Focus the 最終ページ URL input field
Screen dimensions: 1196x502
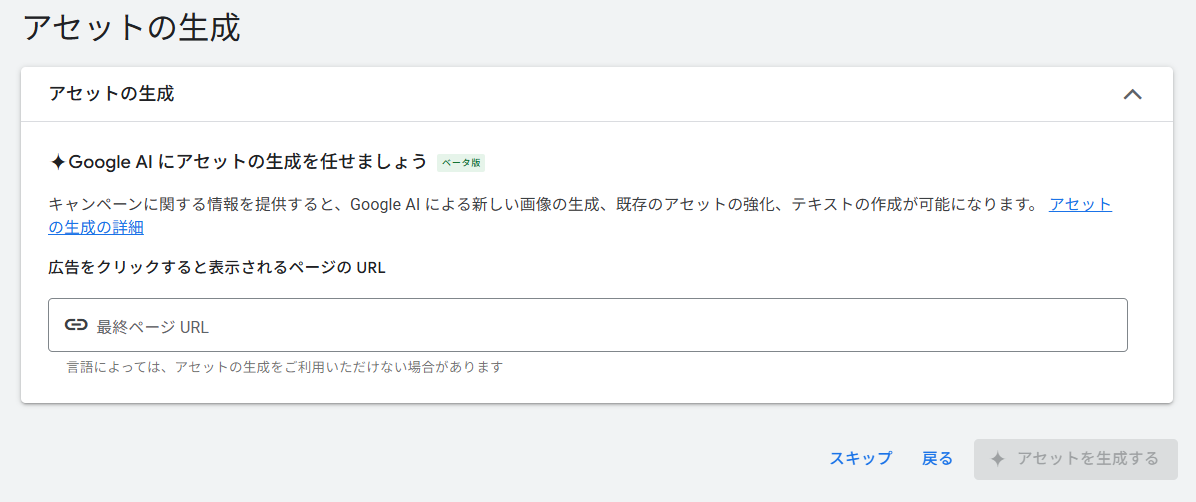click(x=600, y=326)
